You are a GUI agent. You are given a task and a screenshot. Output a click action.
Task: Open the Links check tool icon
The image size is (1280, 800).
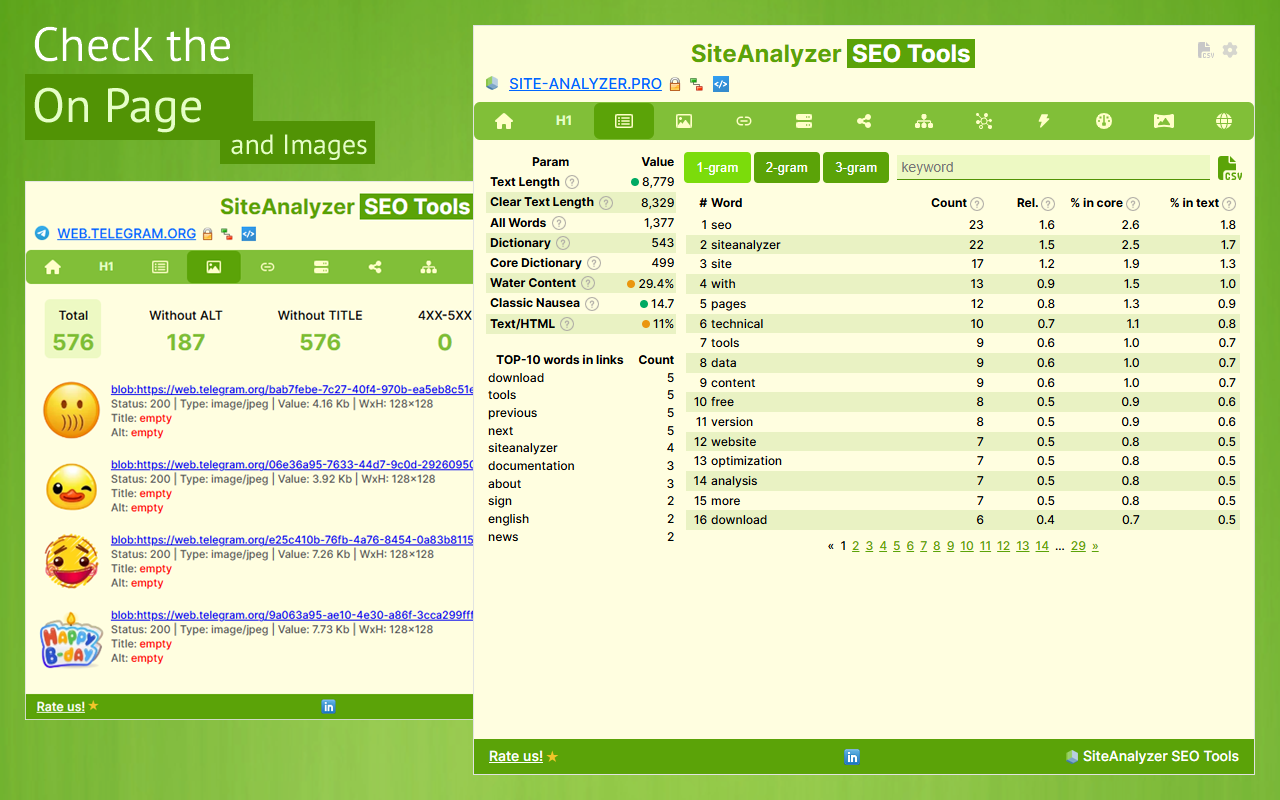coord(744,121)
